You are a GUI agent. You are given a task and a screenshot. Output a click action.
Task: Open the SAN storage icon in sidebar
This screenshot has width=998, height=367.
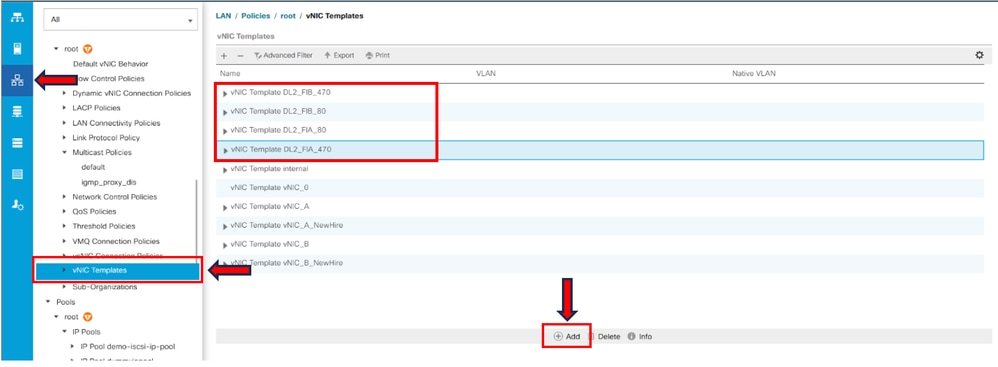[18, 112]
